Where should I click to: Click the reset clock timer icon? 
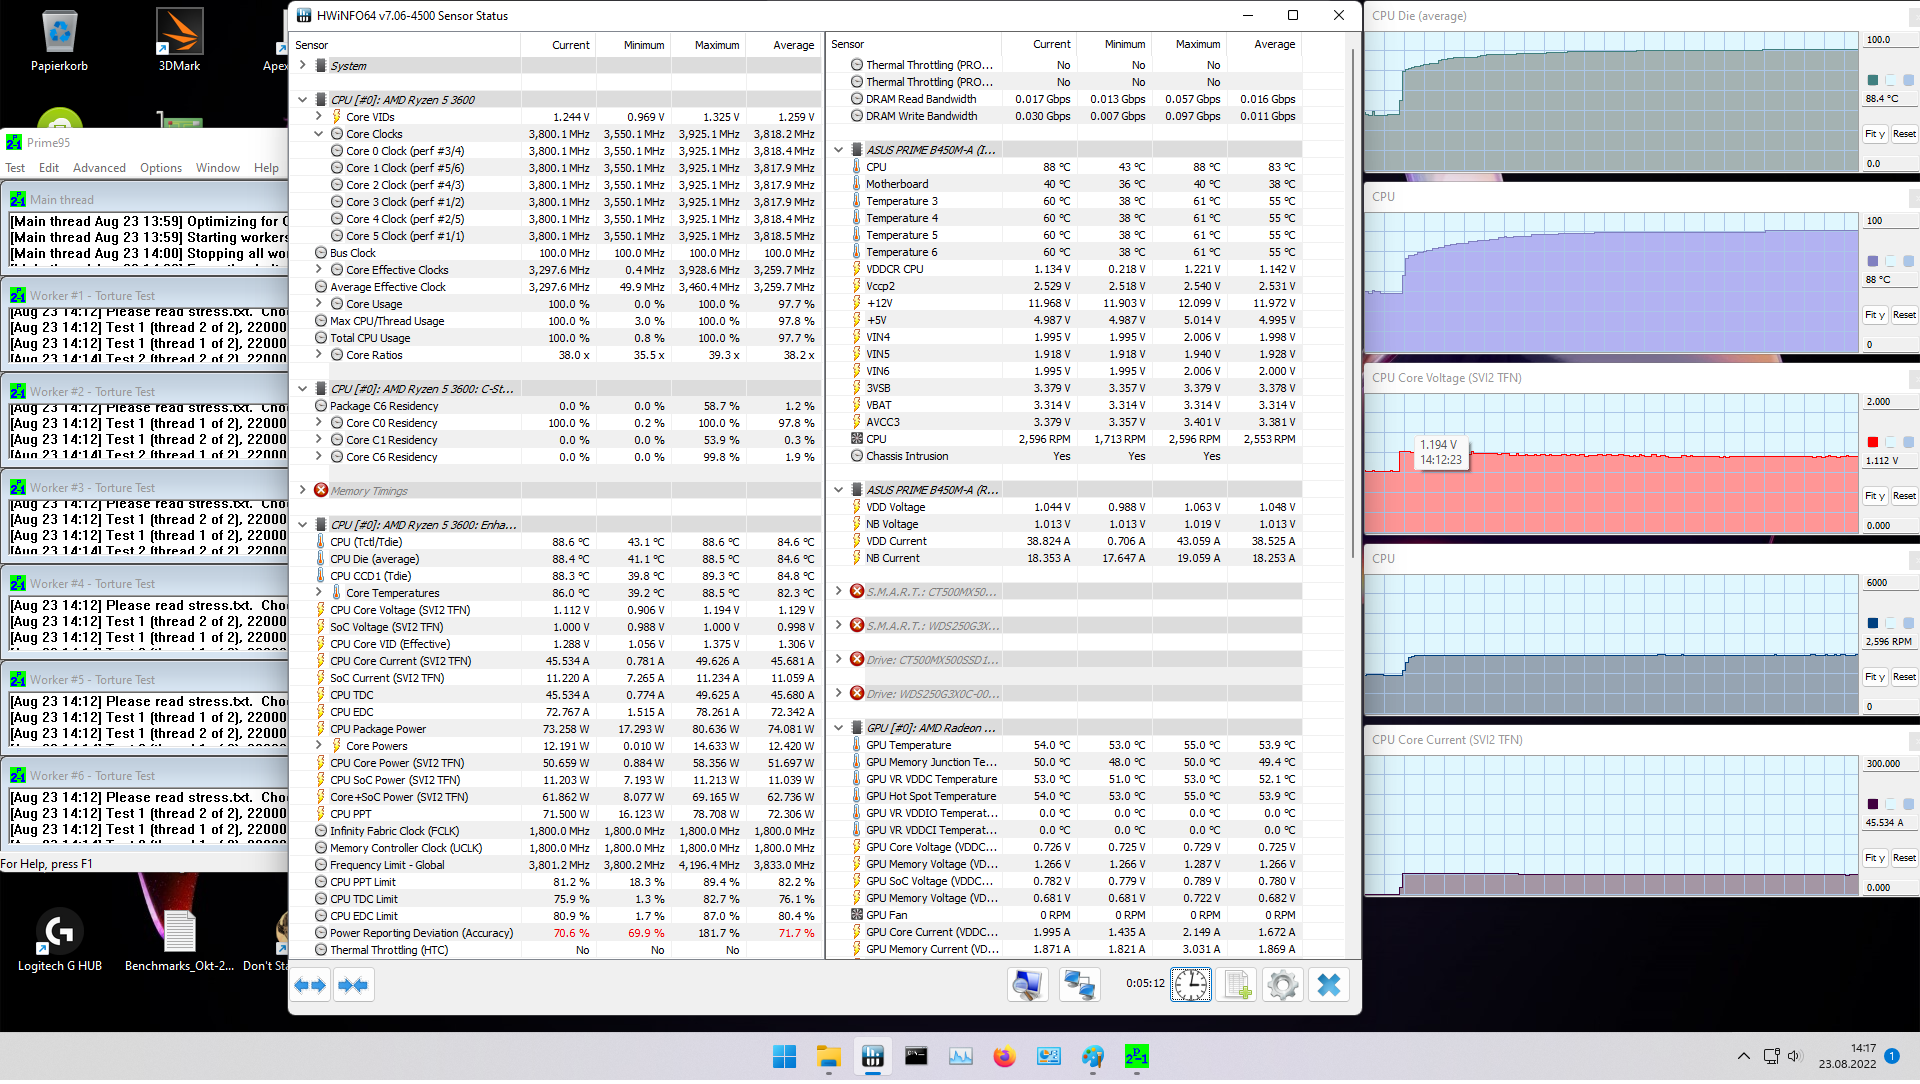[1190, 985]
